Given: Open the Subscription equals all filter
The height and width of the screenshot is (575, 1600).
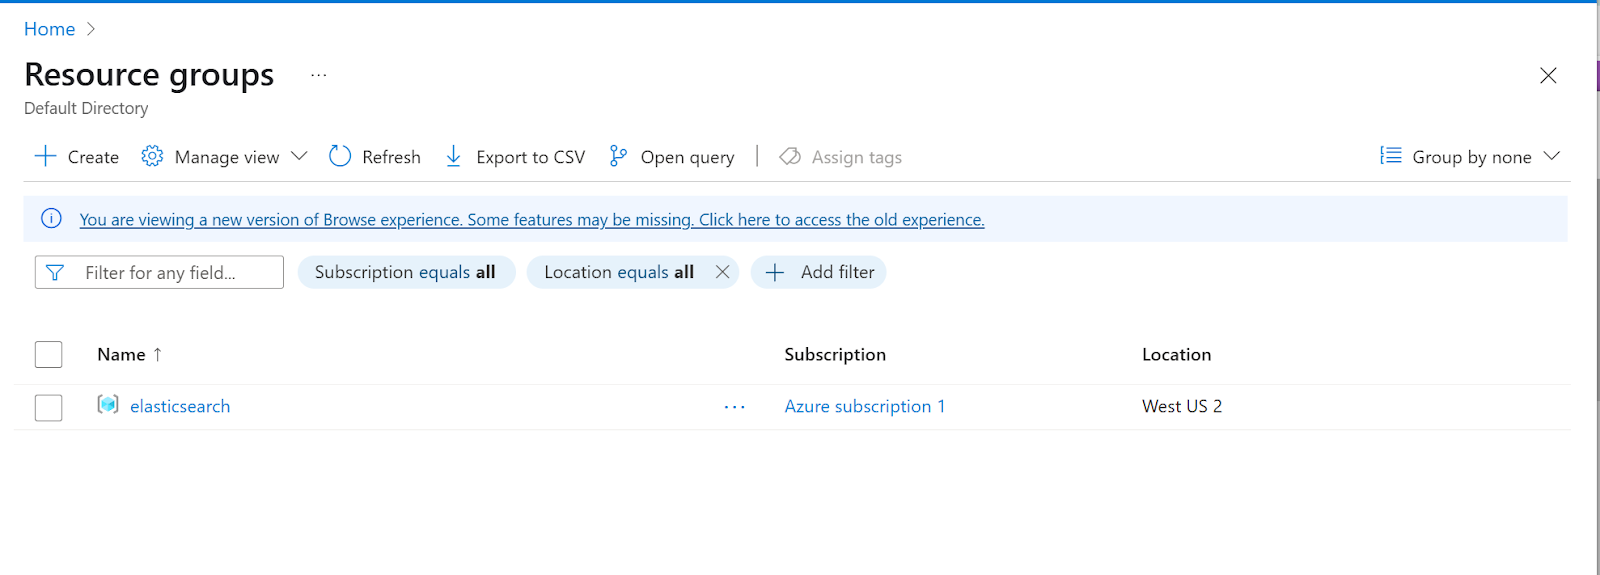Looking at the screenshot, I should click(x=406, y=272).
